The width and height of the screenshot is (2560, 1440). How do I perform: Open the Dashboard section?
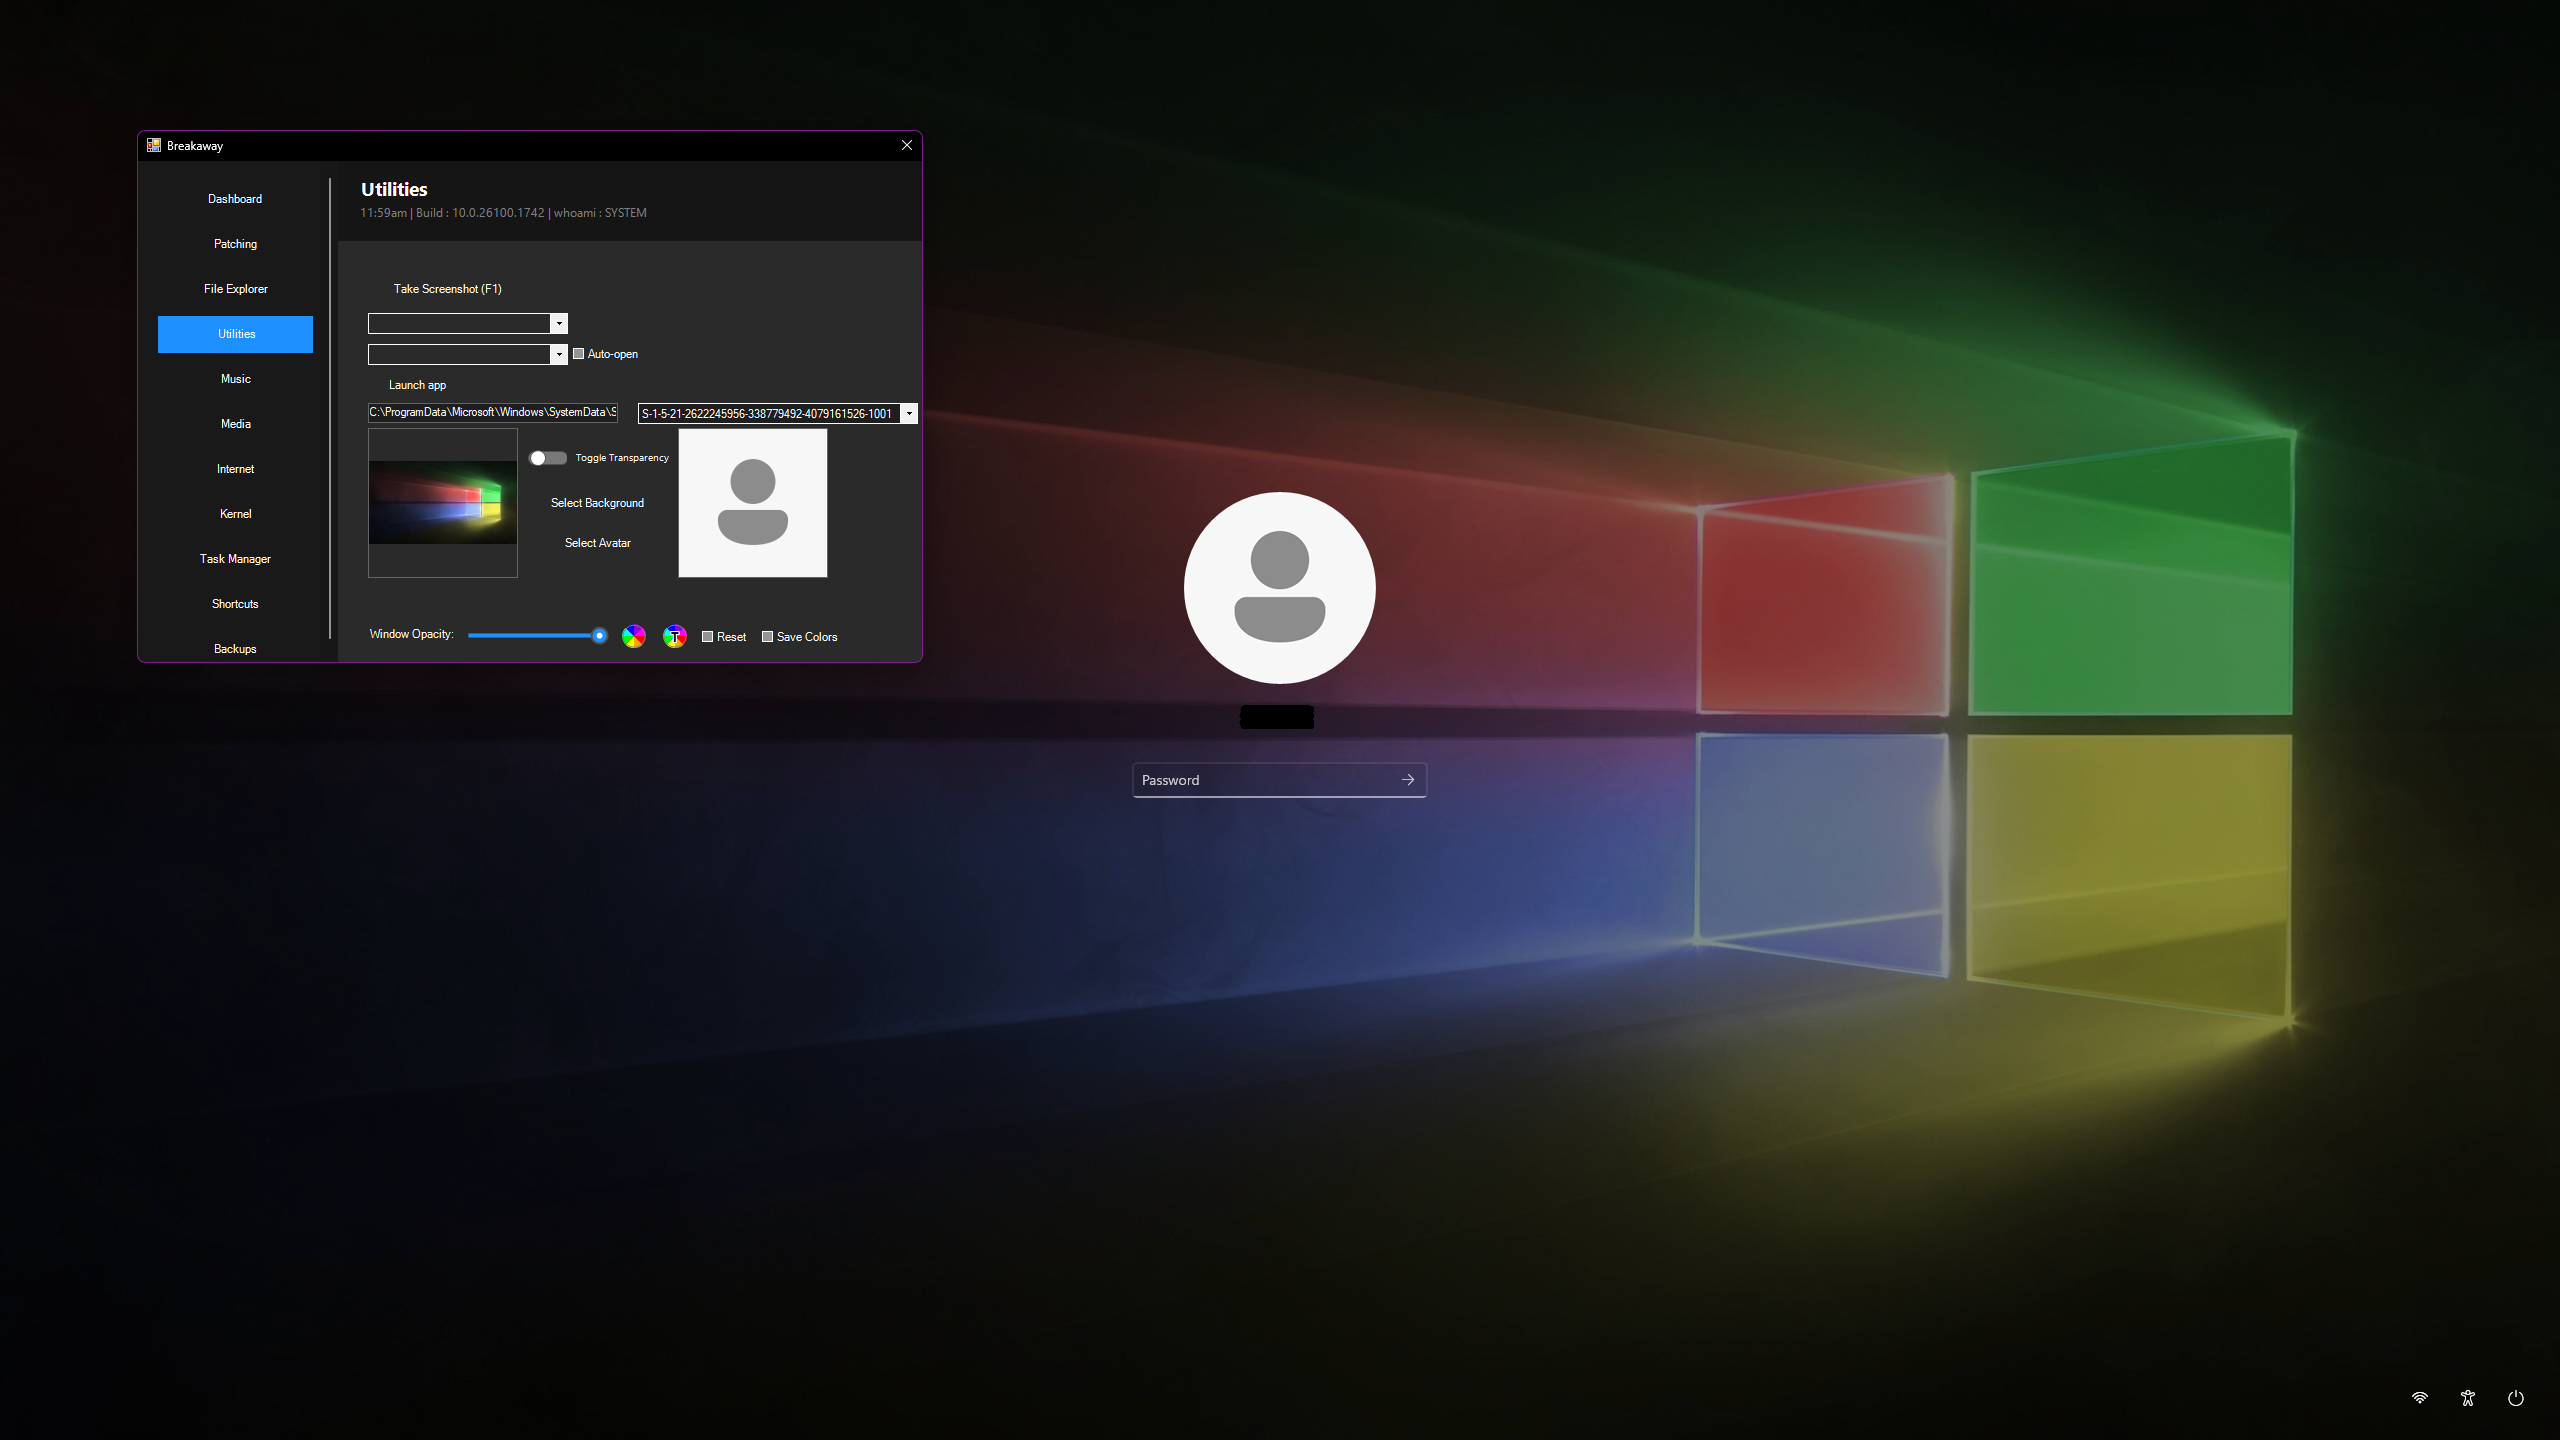click(x=235, y=199)
